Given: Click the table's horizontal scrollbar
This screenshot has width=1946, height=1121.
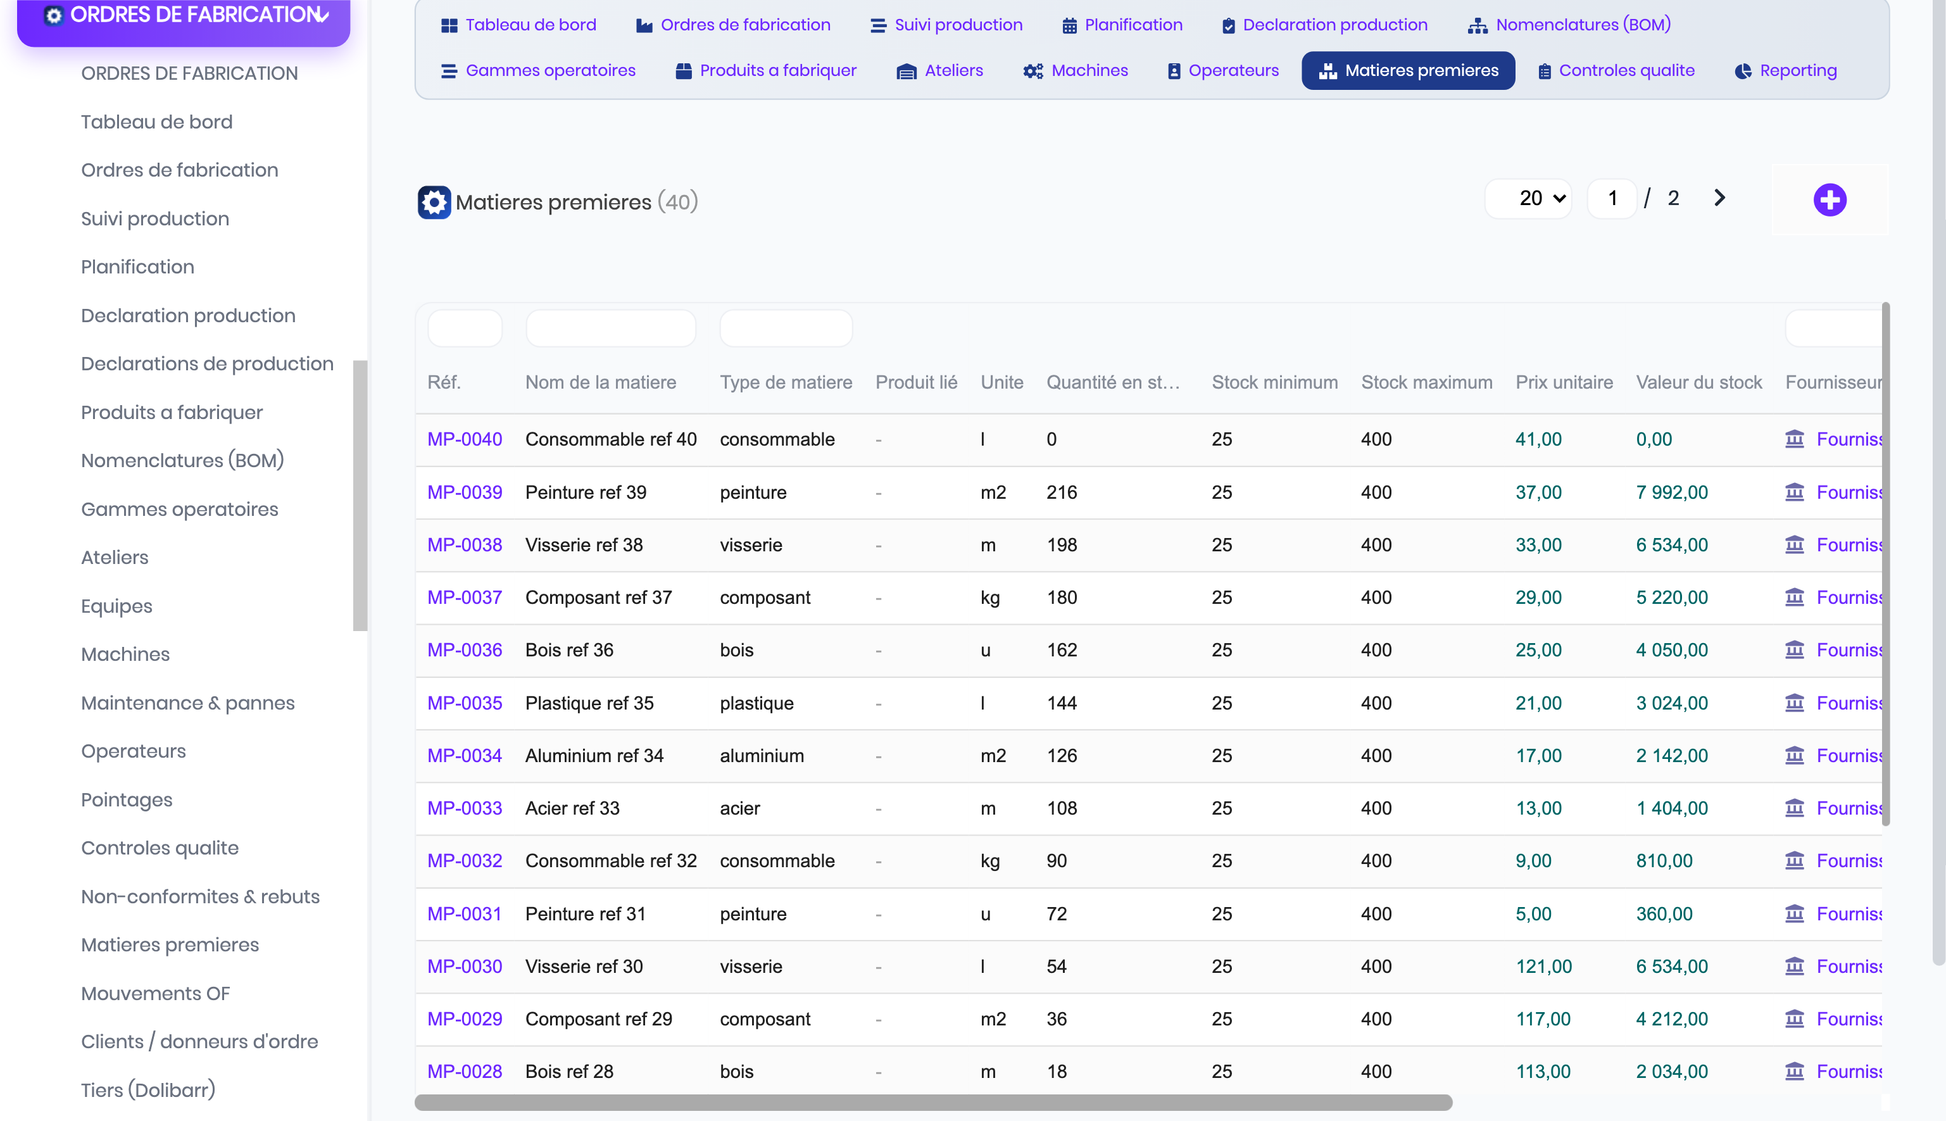Looking at the screenshot, I should pyautogui.click(x=933, y=1102).
